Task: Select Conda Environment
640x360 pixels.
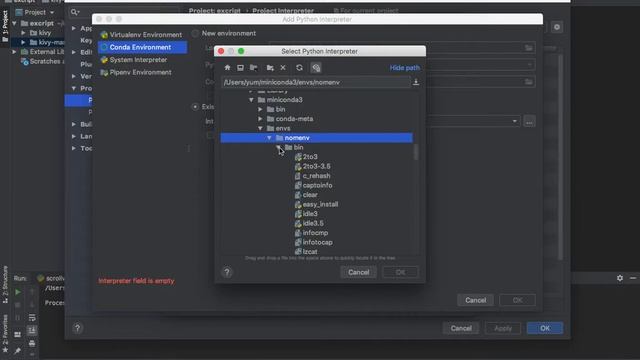Action: click(x=142, y=47)
